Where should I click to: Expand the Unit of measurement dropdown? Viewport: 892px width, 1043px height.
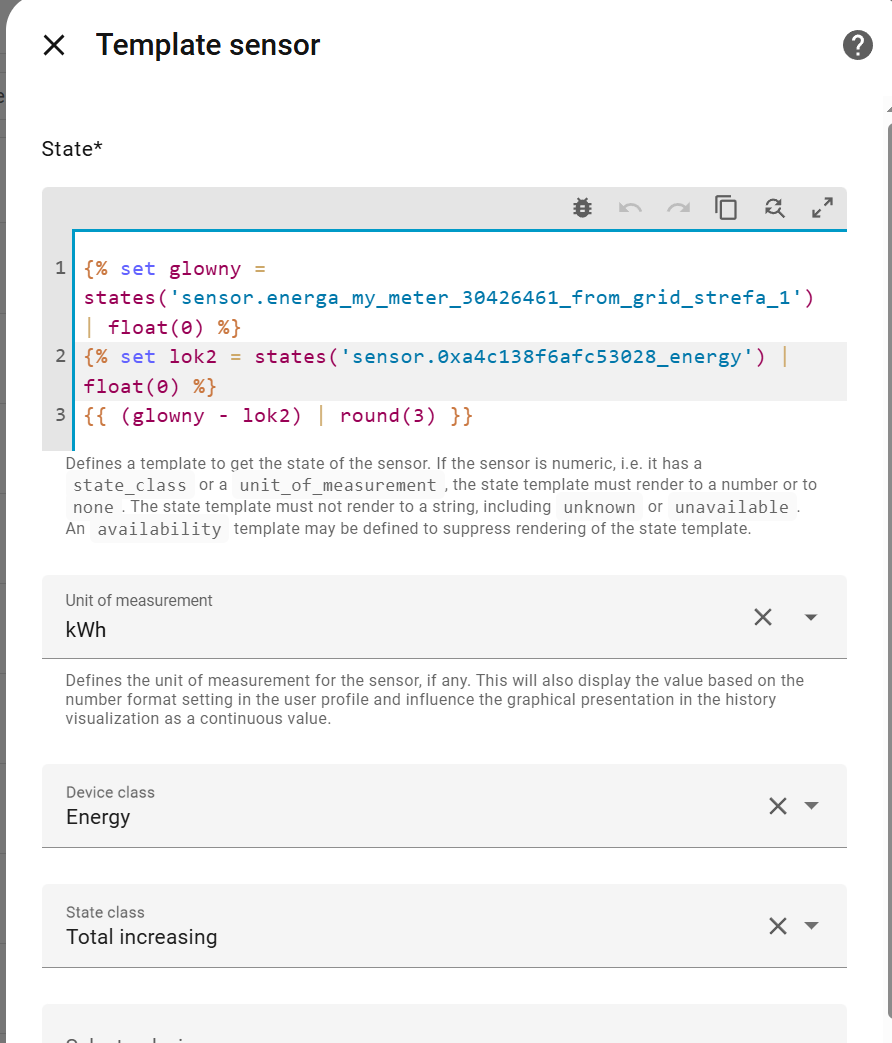coord(811,617)
